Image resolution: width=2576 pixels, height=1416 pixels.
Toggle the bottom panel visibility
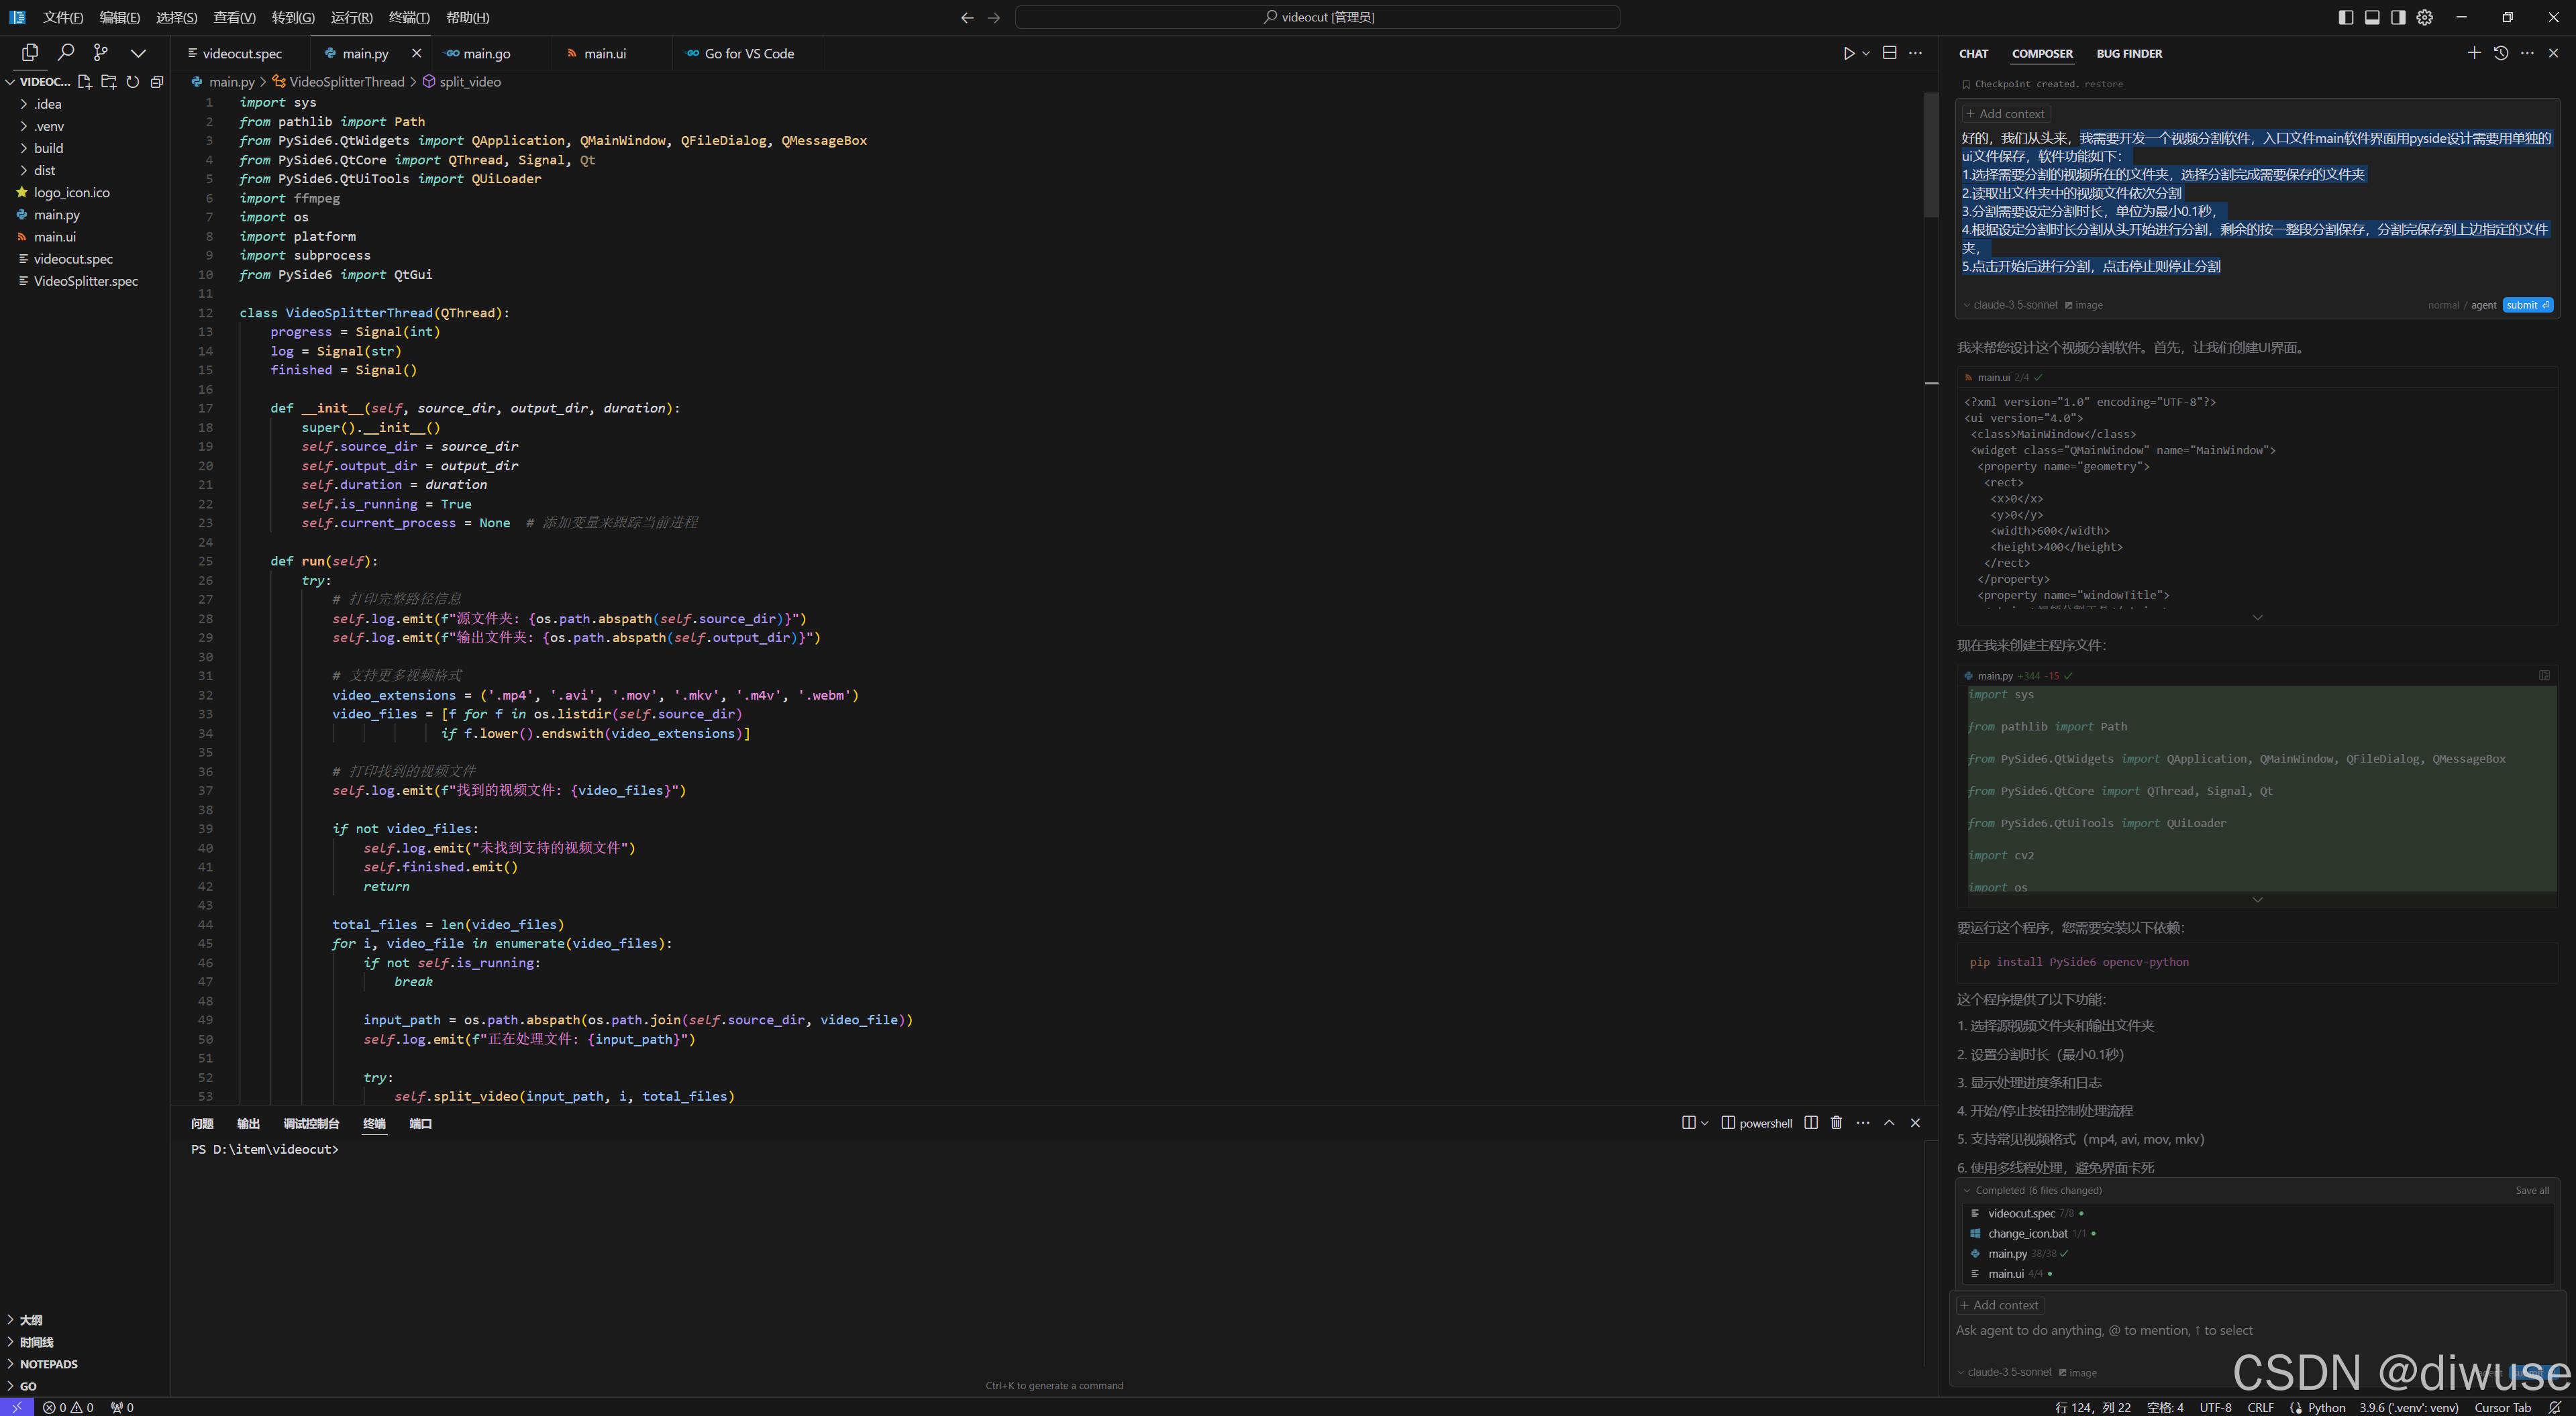2372,17
